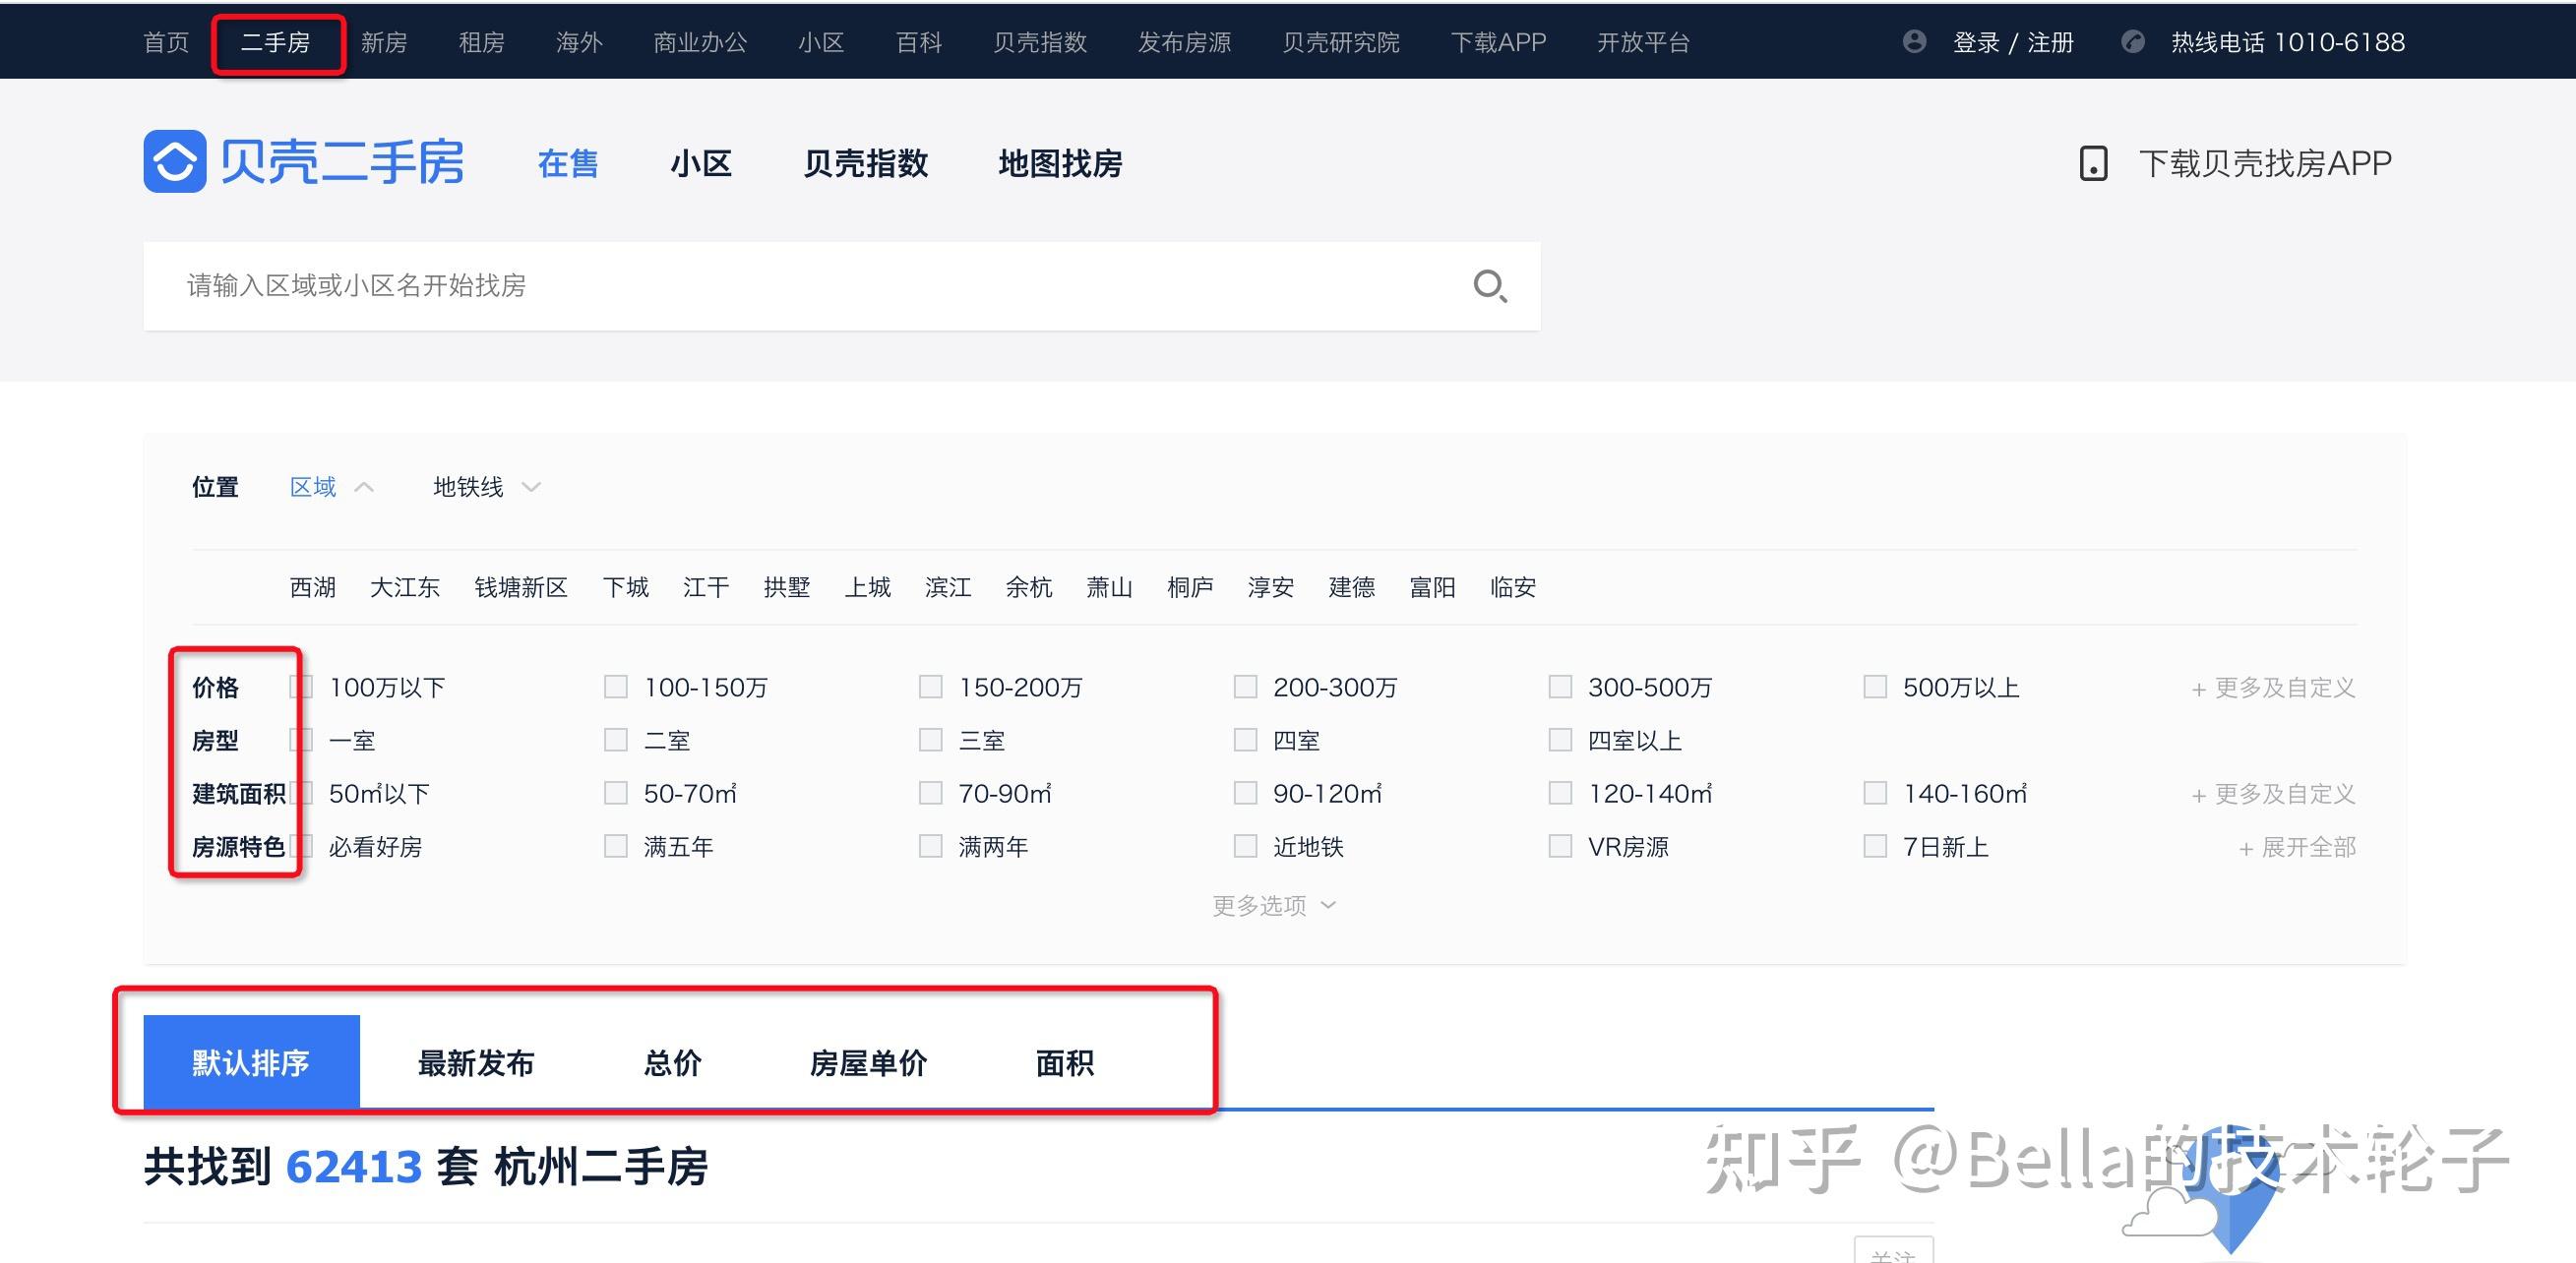The image size is (2576, 1263).
Task: Click the Beike house logo icon
Action: point(175,161)
